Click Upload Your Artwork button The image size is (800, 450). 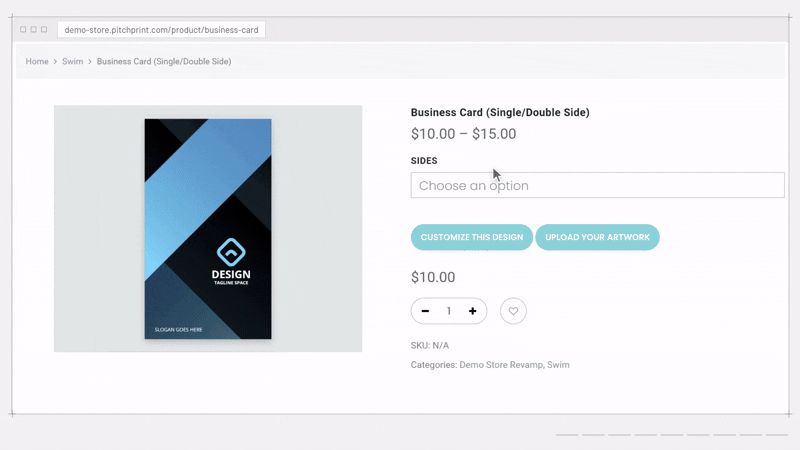pyautogui.click(x=597, y=237)
